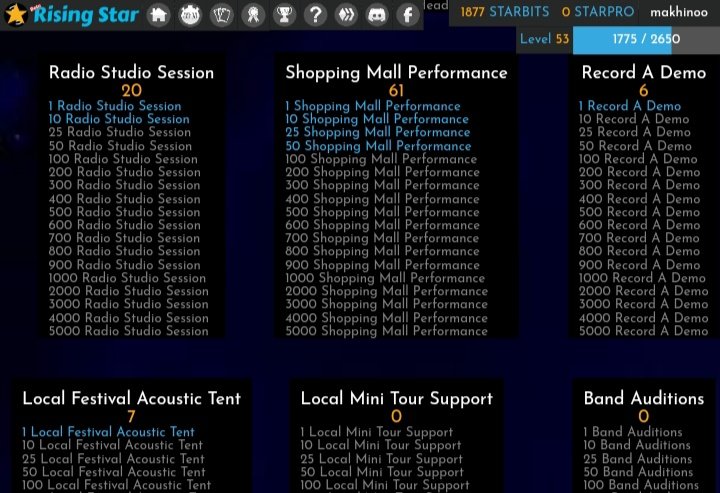Open the Hive blog icon
Screen dimensions: 720x493
click(x=346, y=15)
